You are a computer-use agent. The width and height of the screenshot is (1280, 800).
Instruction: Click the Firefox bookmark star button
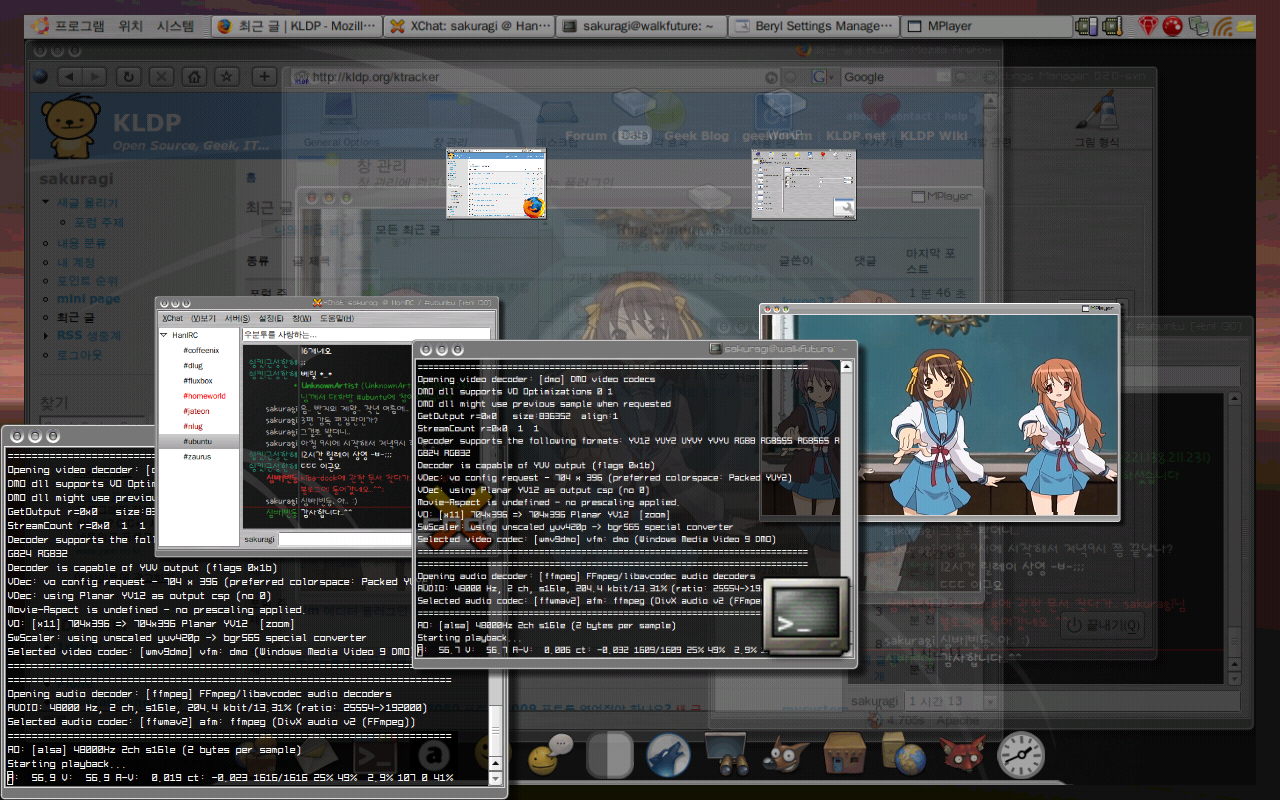tap(228, 76)
